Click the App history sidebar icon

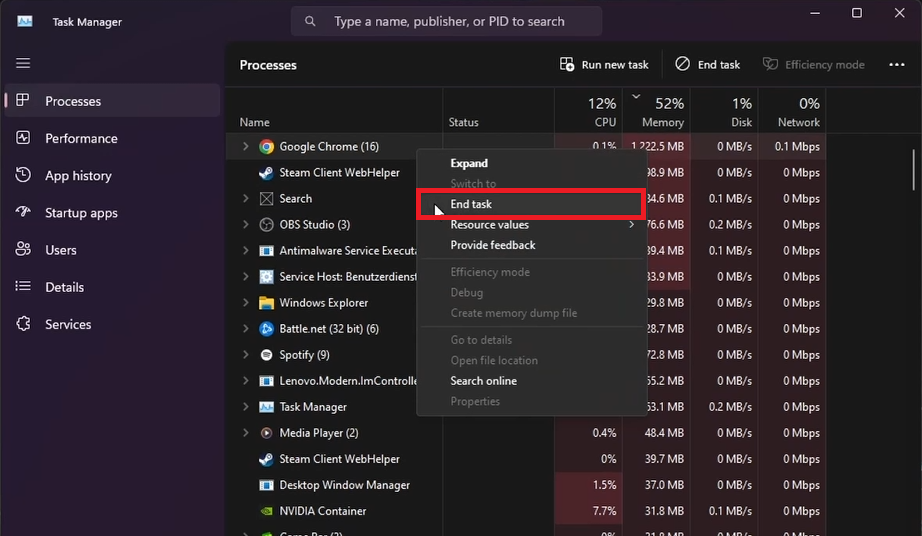(23, 175)
